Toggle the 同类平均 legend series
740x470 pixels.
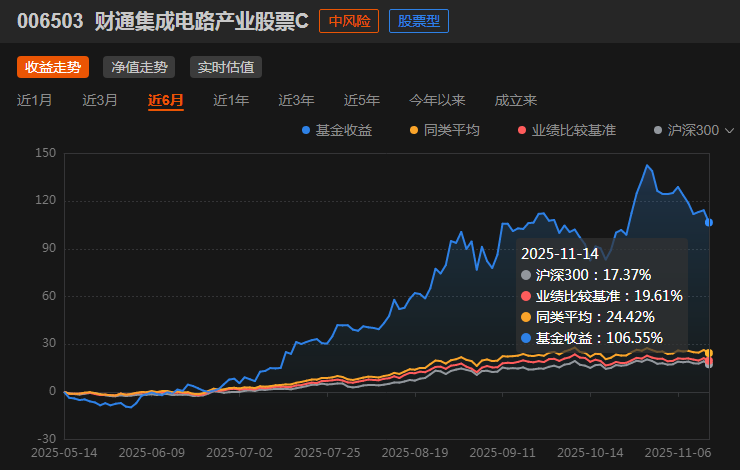click(445, 130)
